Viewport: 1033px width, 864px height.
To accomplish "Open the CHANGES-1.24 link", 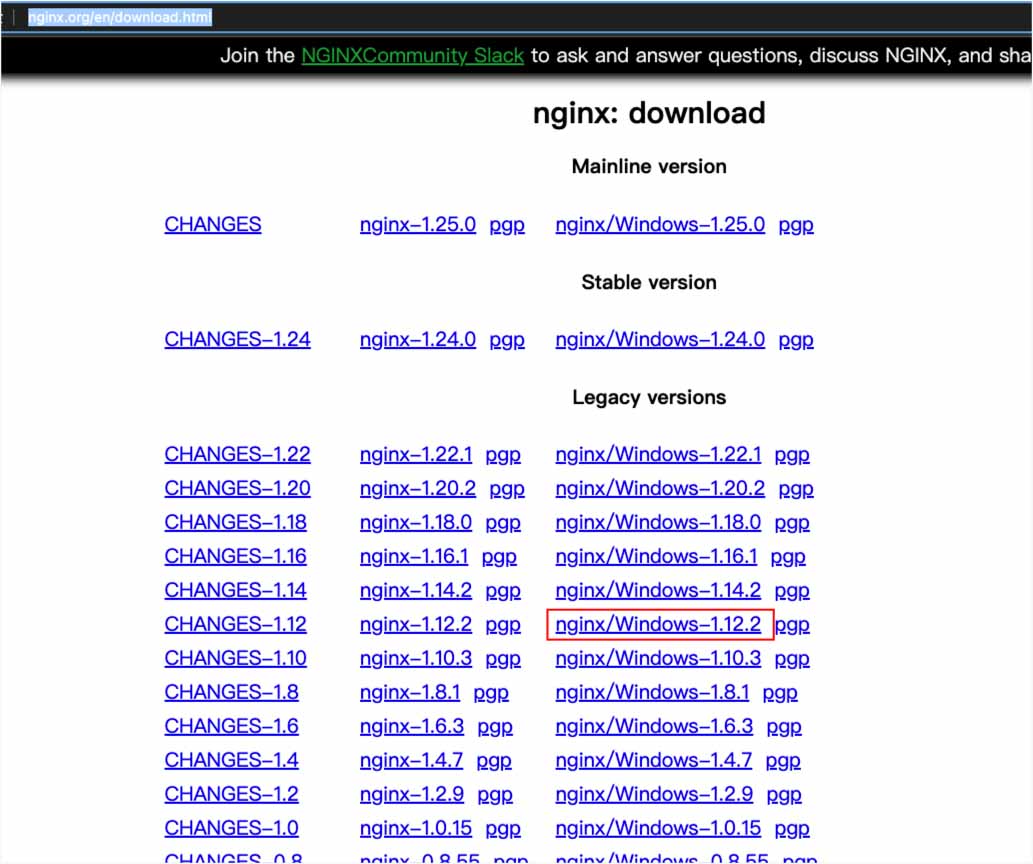I will pos(237,339).
